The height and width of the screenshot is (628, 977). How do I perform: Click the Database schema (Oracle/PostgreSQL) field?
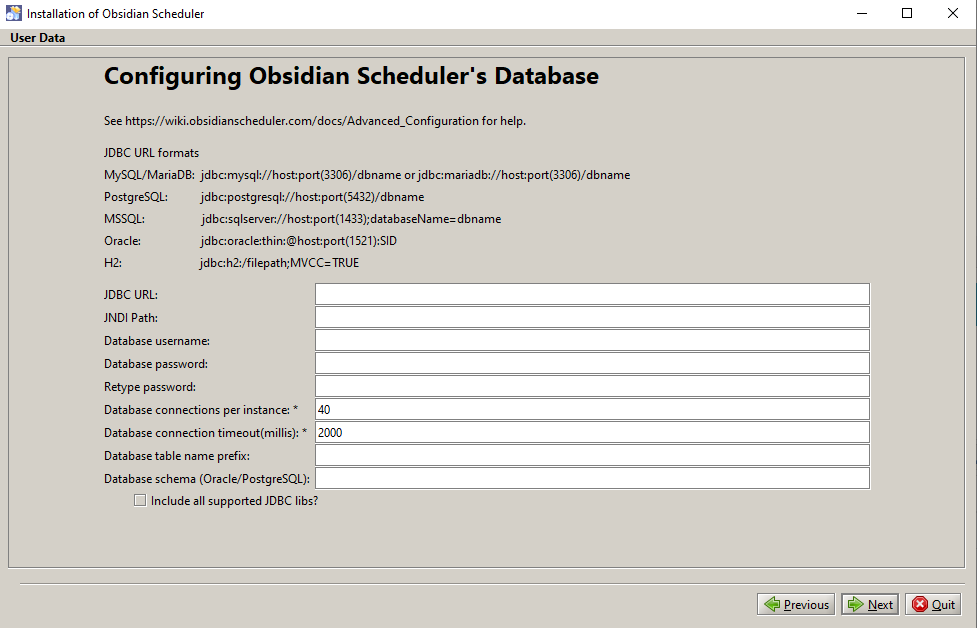(x=592, y=478)
